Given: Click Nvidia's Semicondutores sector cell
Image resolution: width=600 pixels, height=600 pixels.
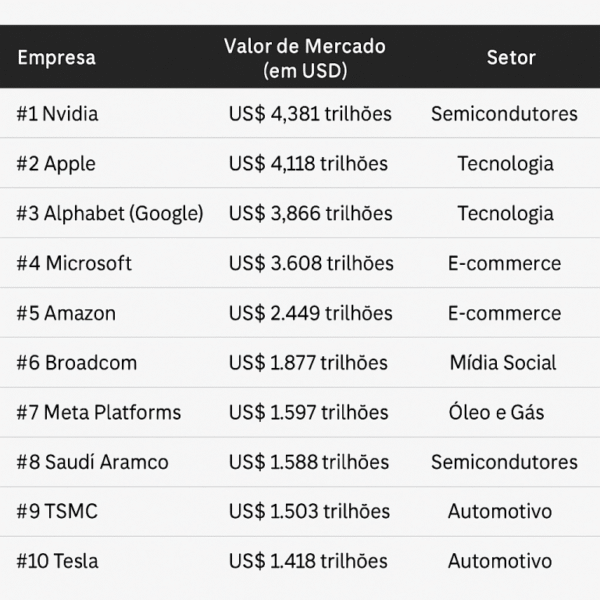Looking at the screenshot, I should pyautogui.click(x=504, y=113).
